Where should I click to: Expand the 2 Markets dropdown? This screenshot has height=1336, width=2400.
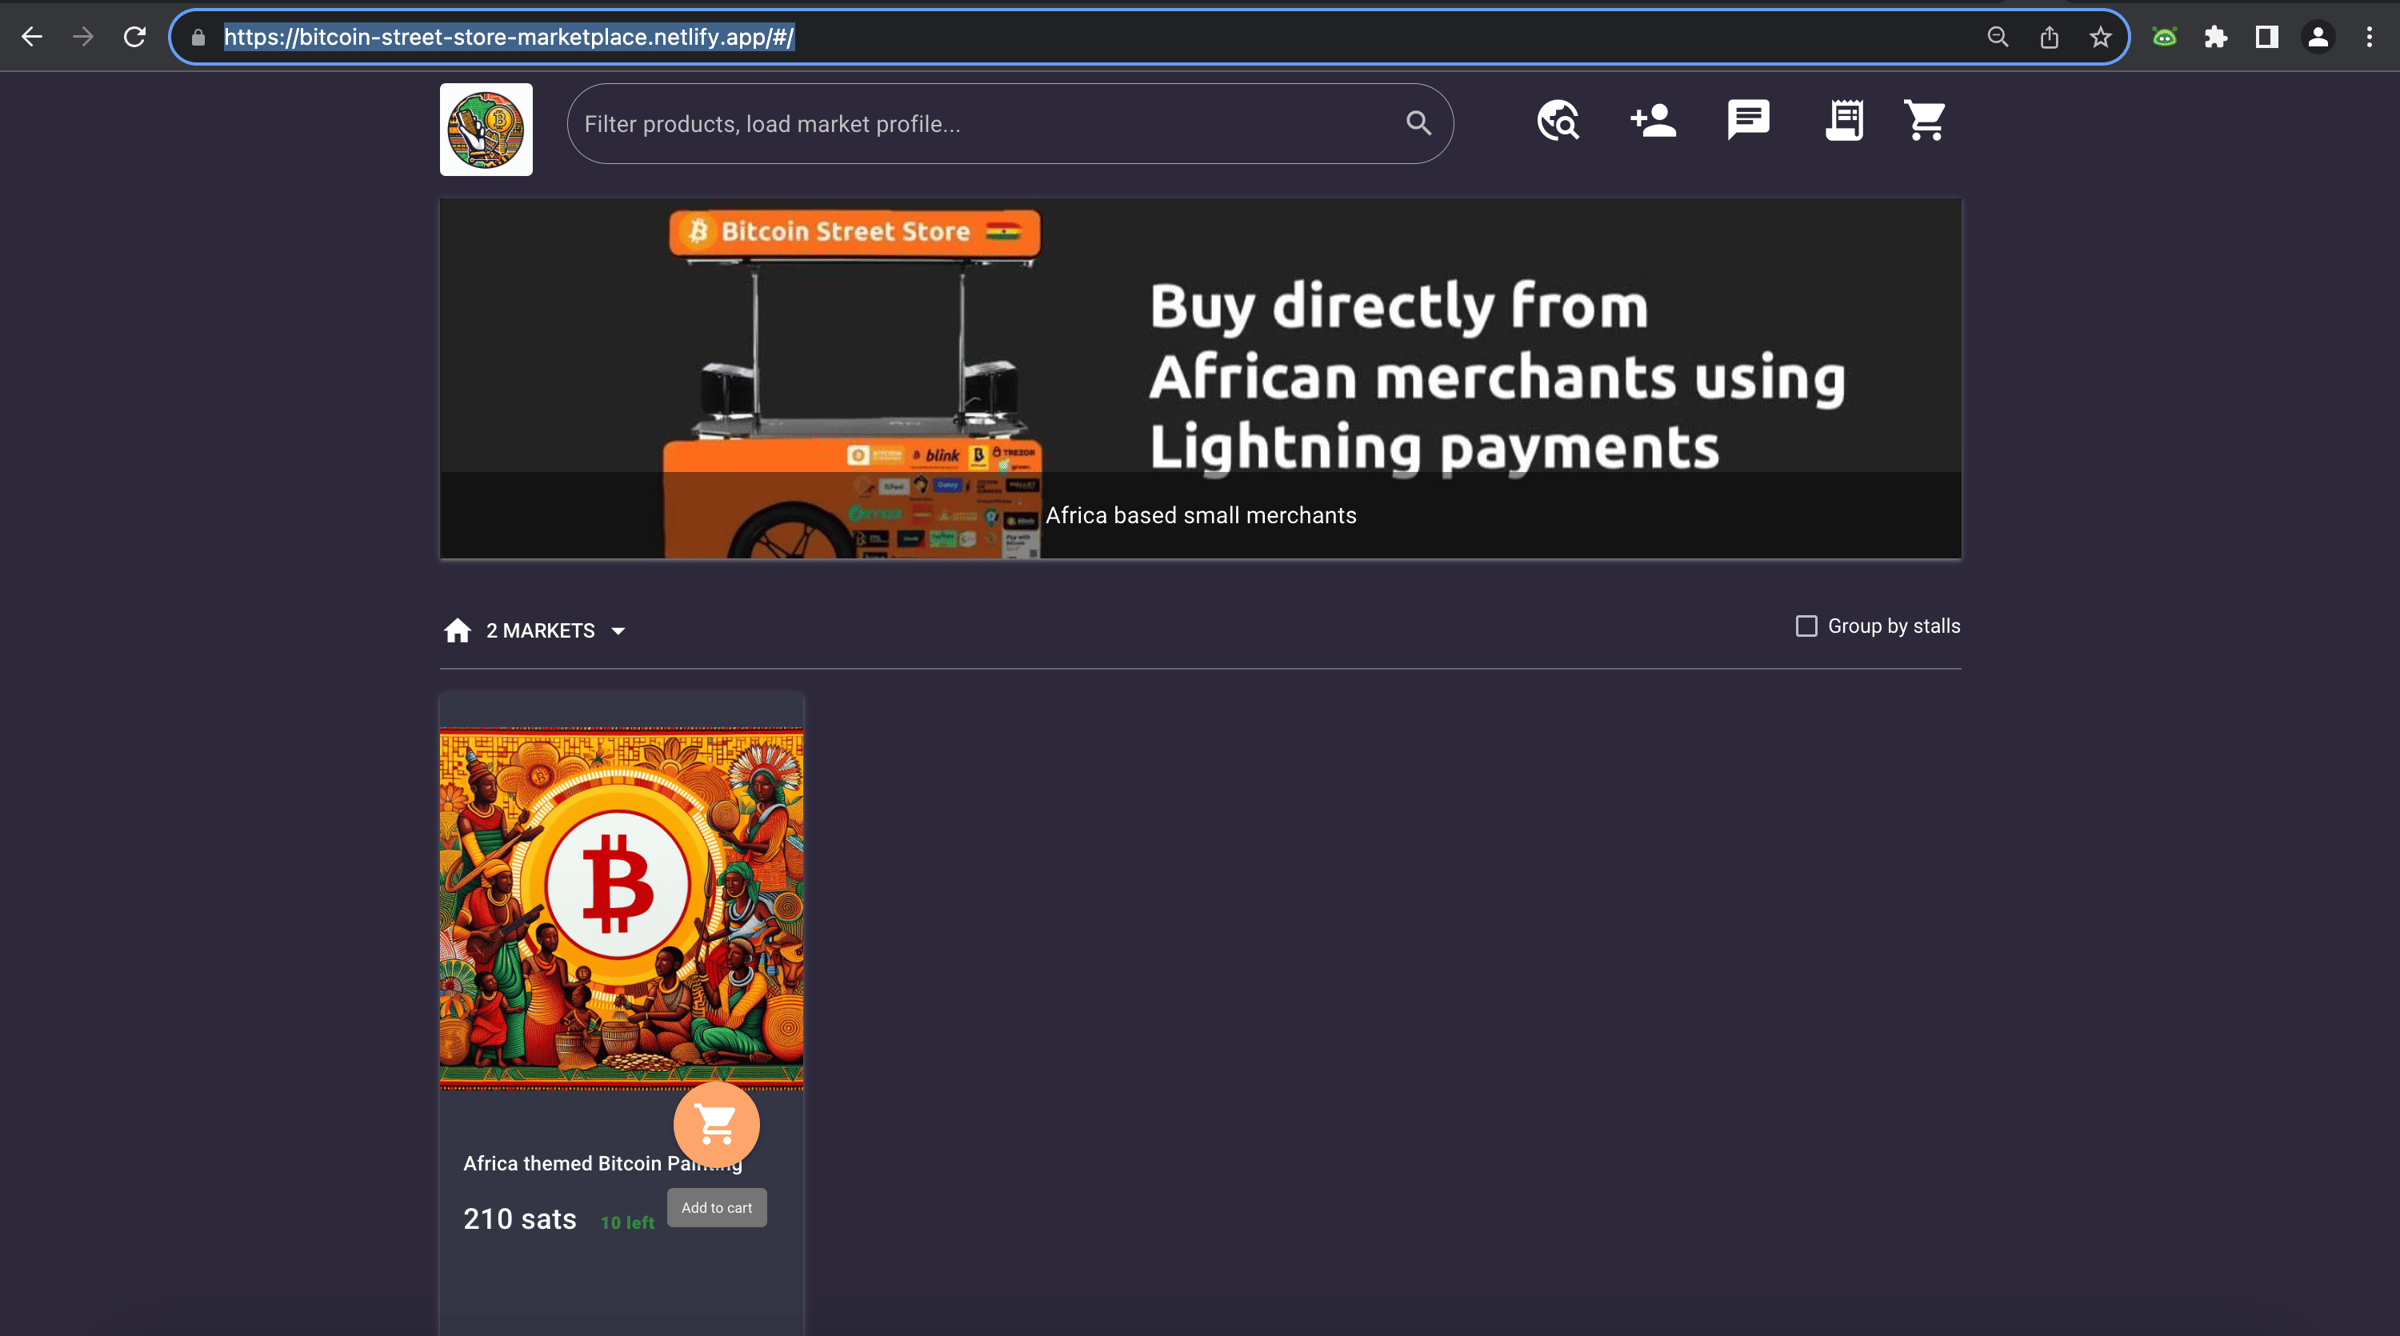pos(556,631)
